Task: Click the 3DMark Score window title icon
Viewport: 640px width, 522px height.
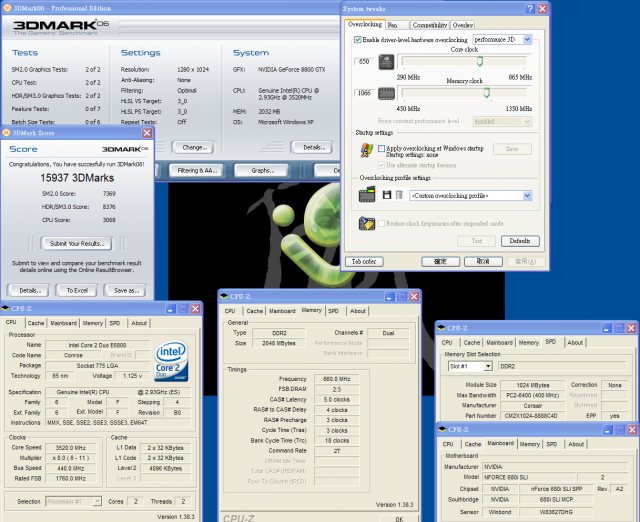Action: point(7,133)
